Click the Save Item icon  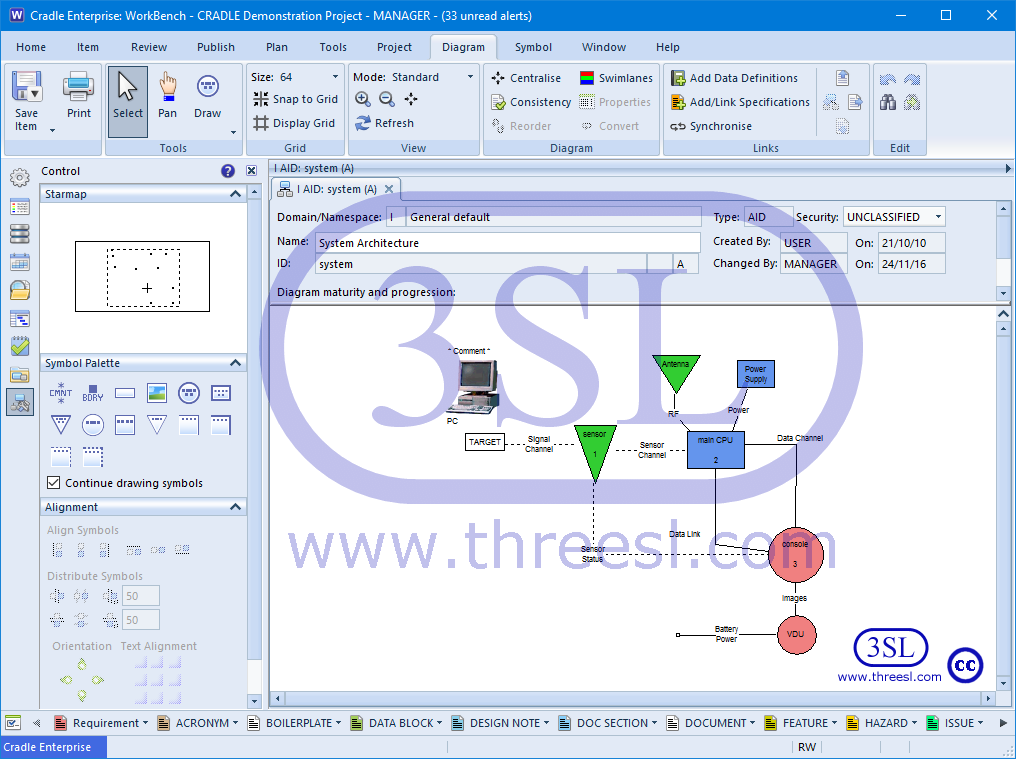pyautogui.click(x=26, y=86)
